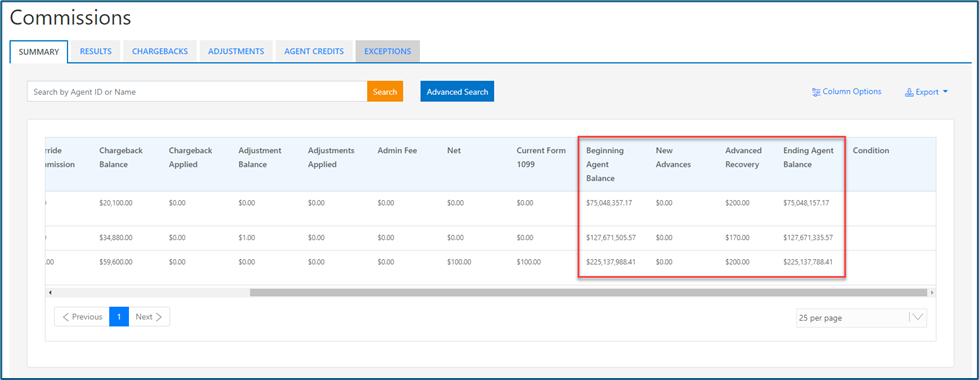Click the horizontal scrollbar thumb
The image size is (979, 380).
point(588,292)
